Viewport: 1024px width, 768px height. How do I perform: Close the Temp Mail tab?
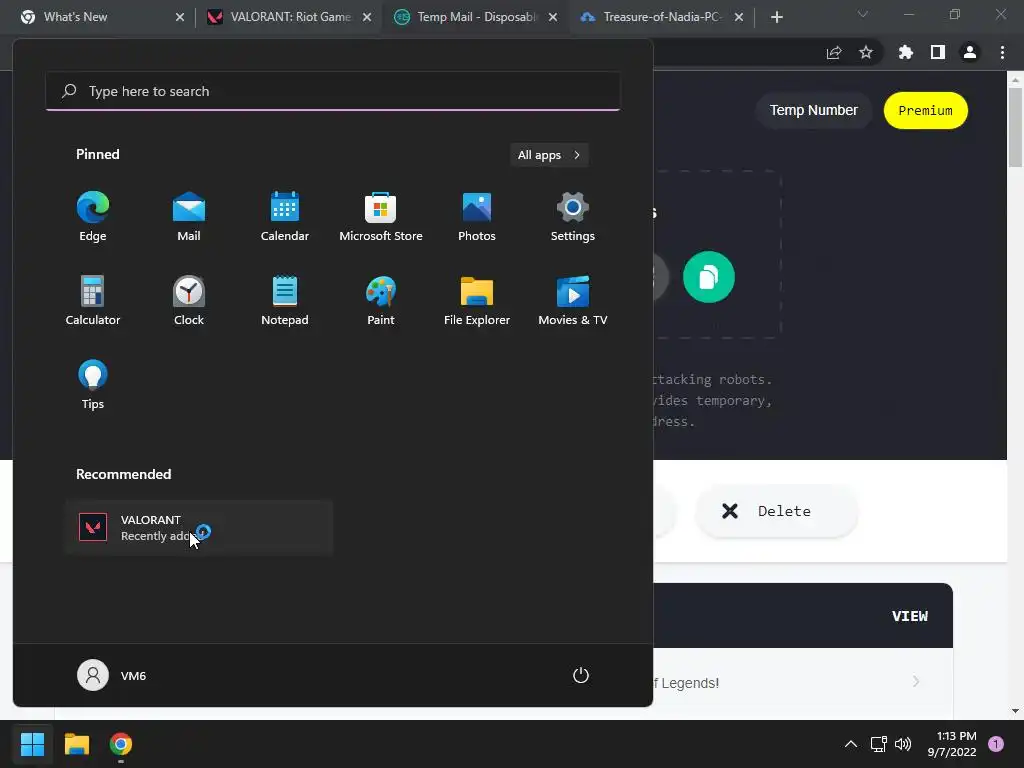click(x=553, y=17)
